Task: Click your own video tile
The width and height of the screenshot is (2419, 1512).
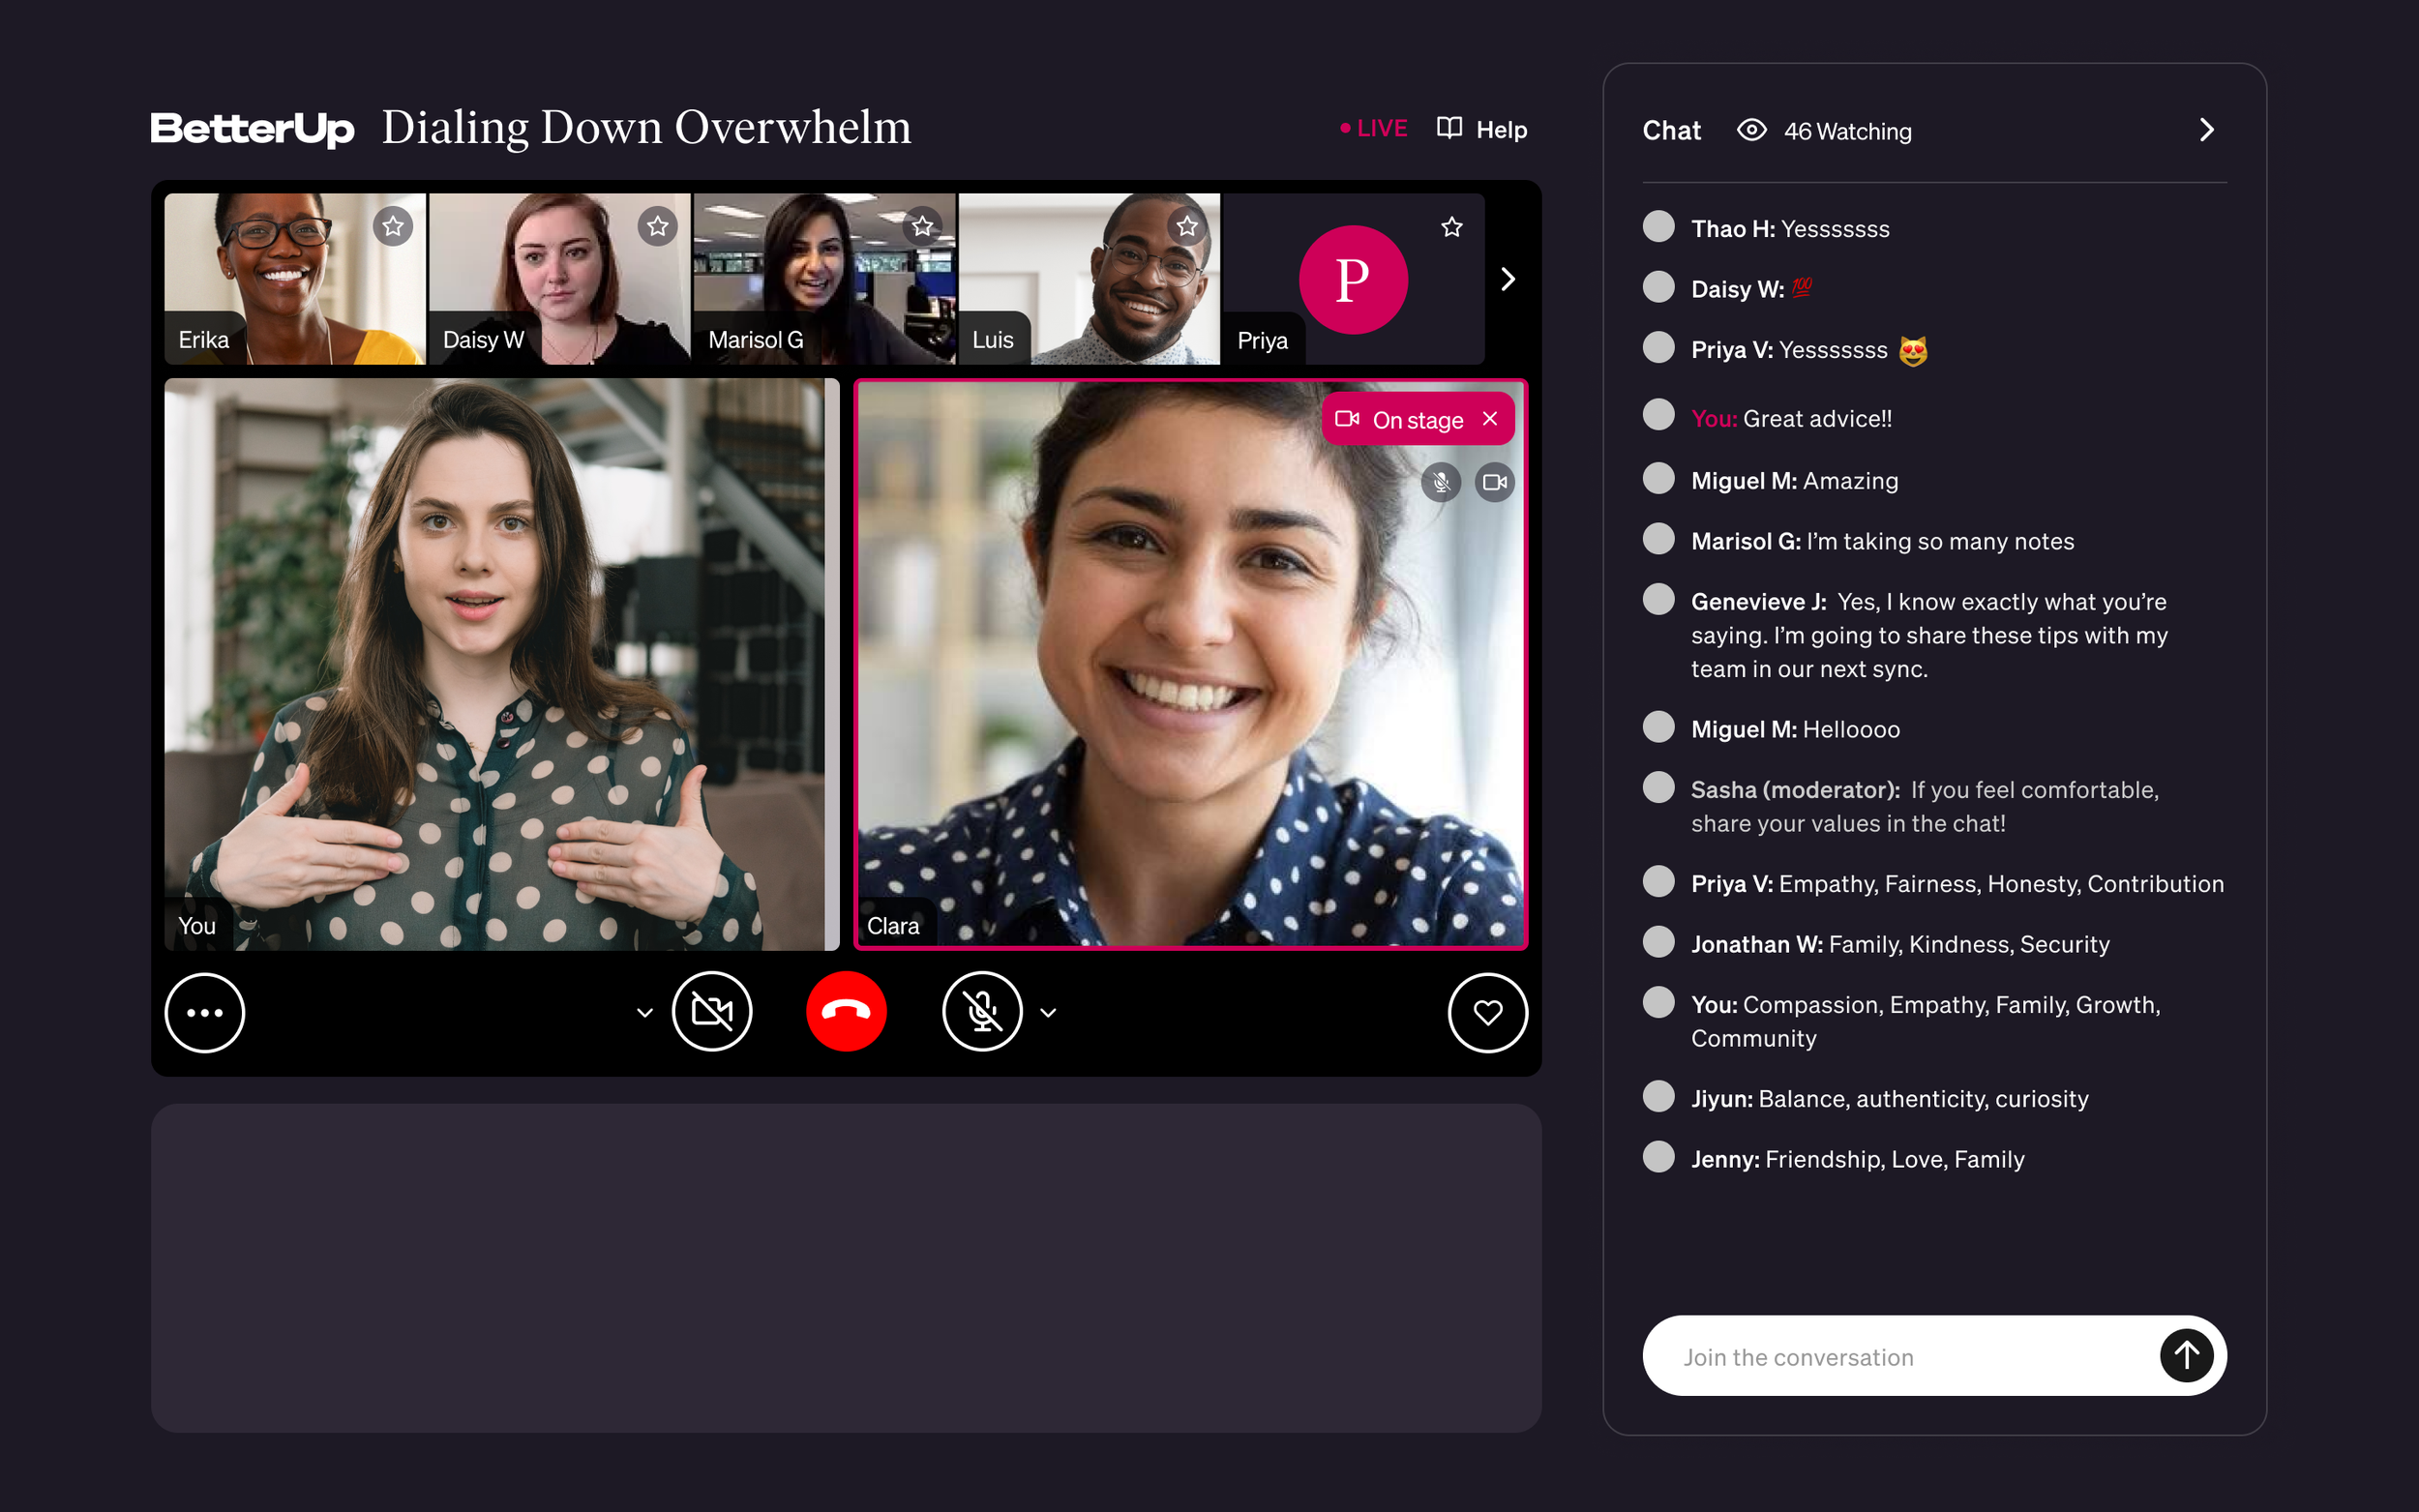Action: point(502,665)
